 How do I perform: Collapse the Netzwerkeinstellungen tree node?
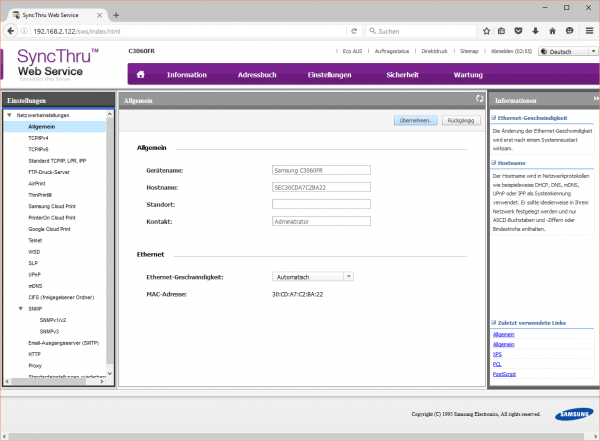[11, 116]
